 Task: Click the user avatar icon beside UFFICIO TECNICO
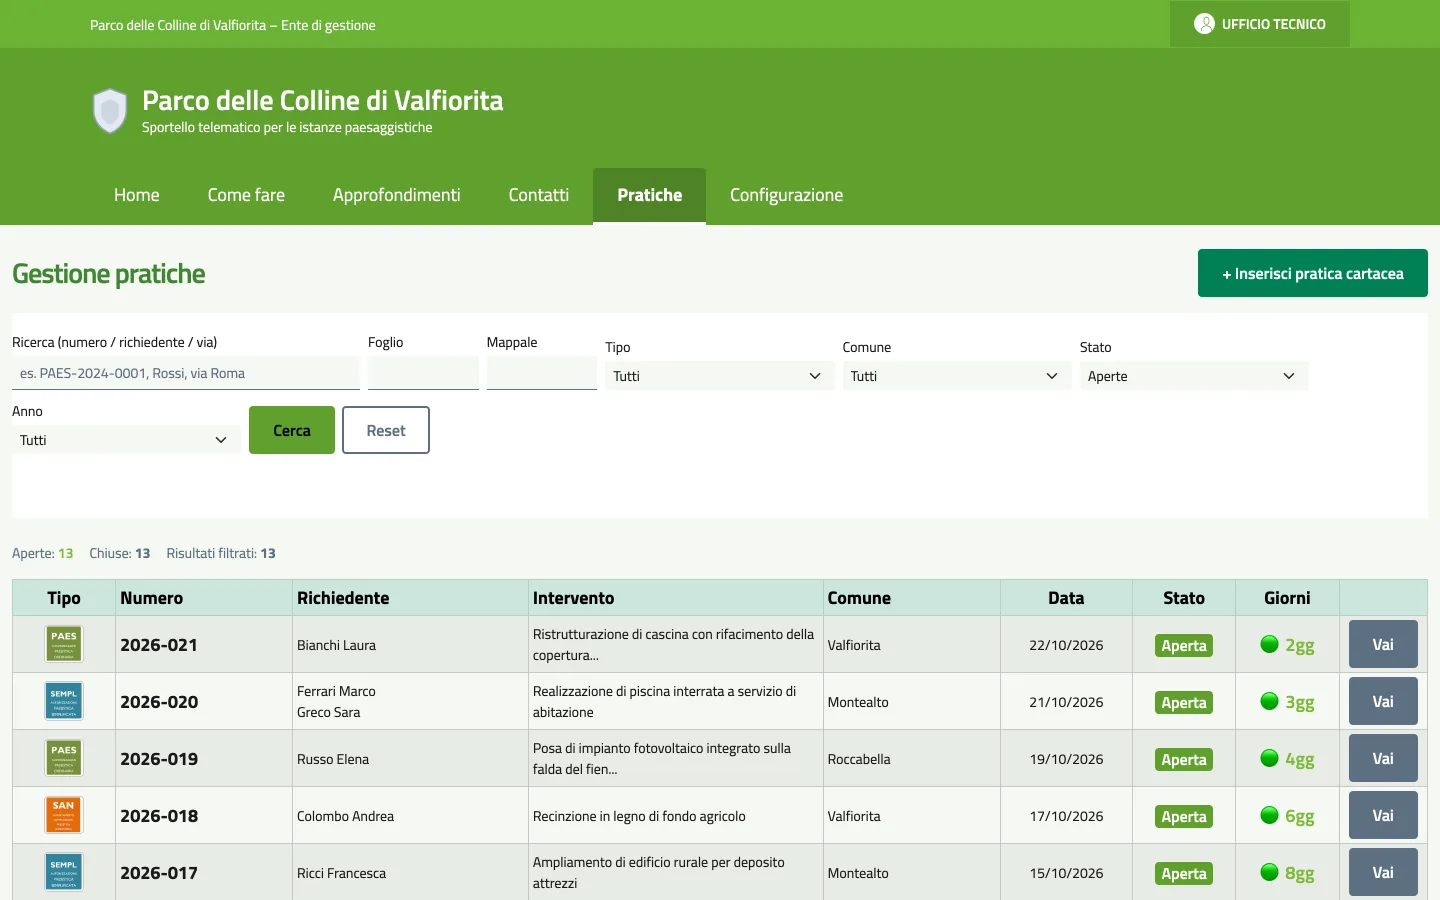click(x=1204, y=24)
